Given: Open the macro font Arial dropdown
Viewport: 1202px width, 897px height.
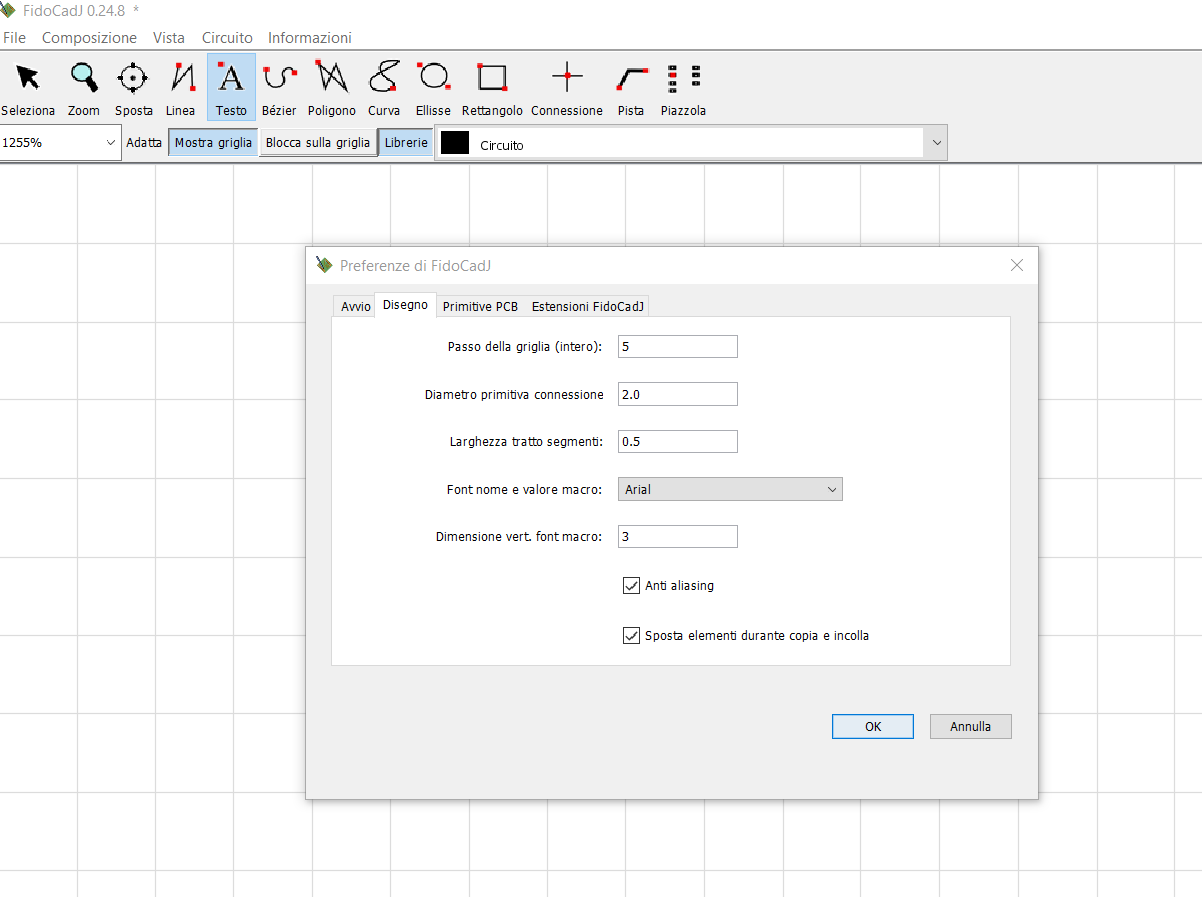Looking at the screenshot, I should [730, 490].
